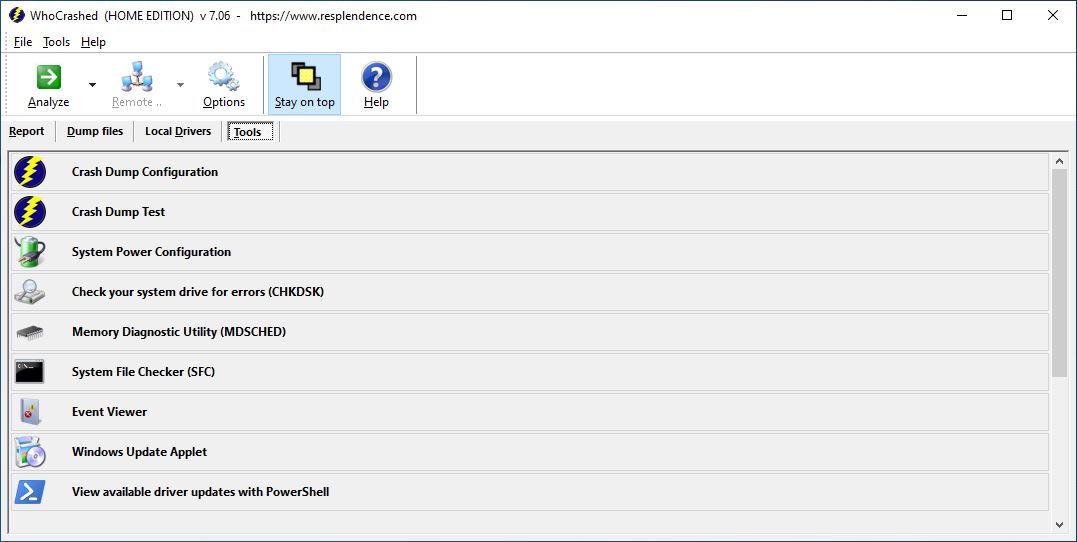Image resolution: width=1077 pixels, height=542 pixels.
Task: Start Memory Diagnostic Utility (MDSCHED)
Action: [530, 332]
